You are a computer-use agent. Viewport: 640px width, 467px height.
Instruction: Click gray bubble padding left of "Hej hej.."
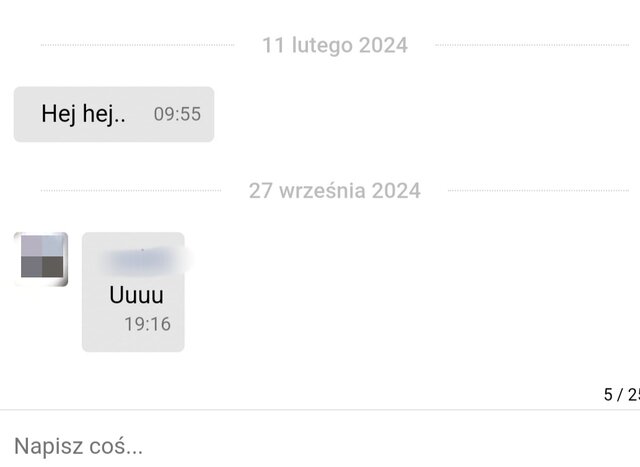coord(27,114)
